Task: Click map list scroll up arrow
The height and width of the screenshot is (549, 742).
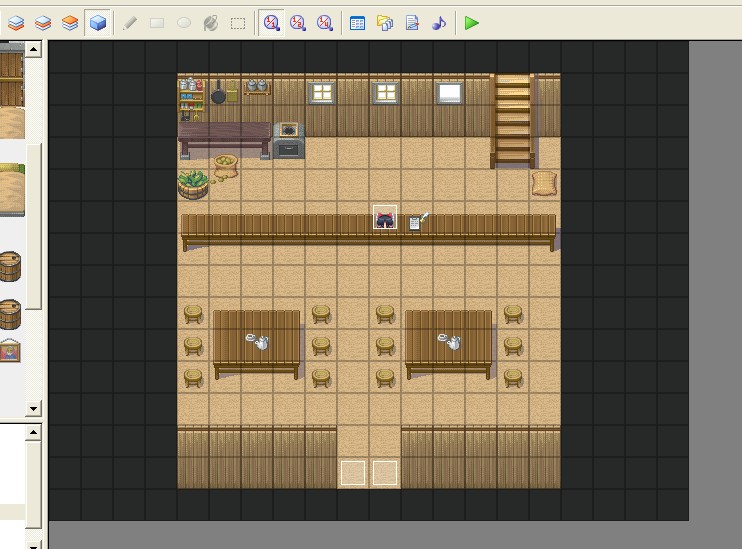Action: click(34, 432)
